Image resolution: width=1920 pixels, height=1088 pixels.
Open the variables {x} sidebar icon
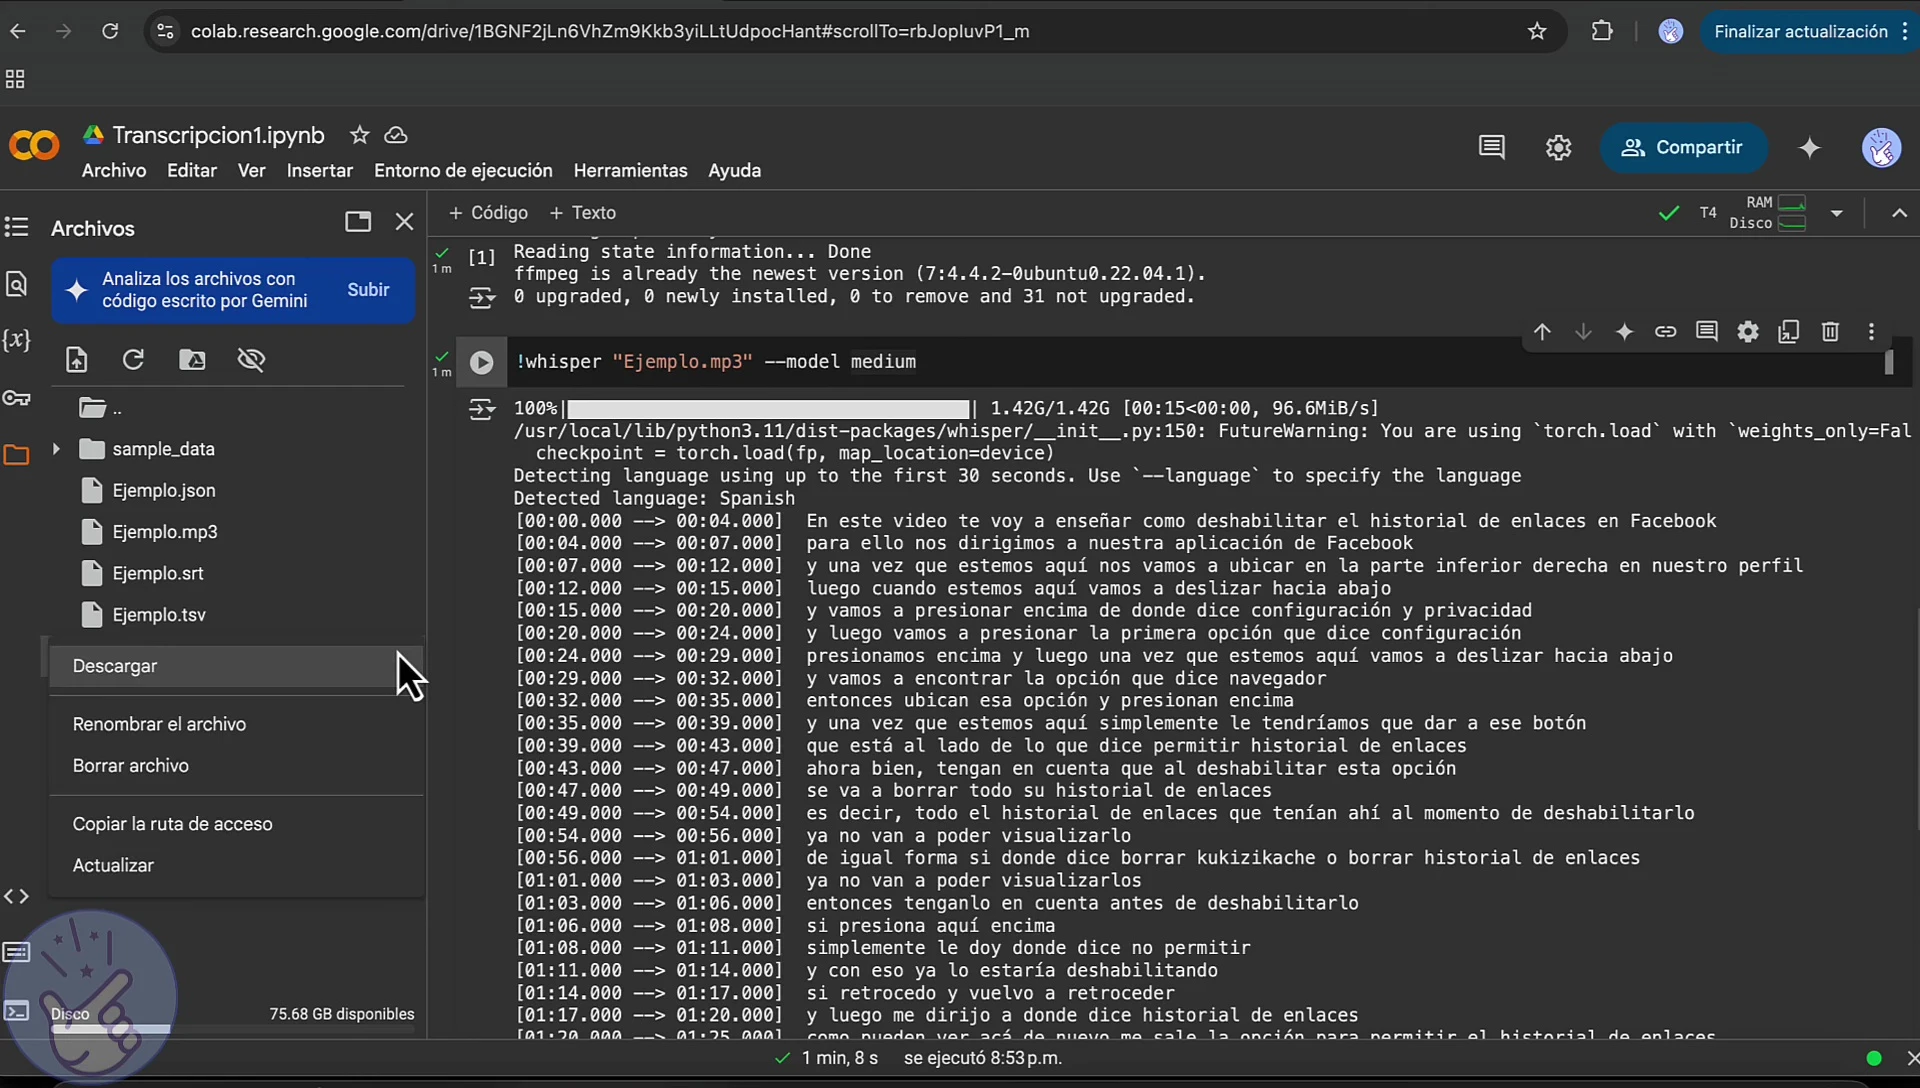coord(17,340)
